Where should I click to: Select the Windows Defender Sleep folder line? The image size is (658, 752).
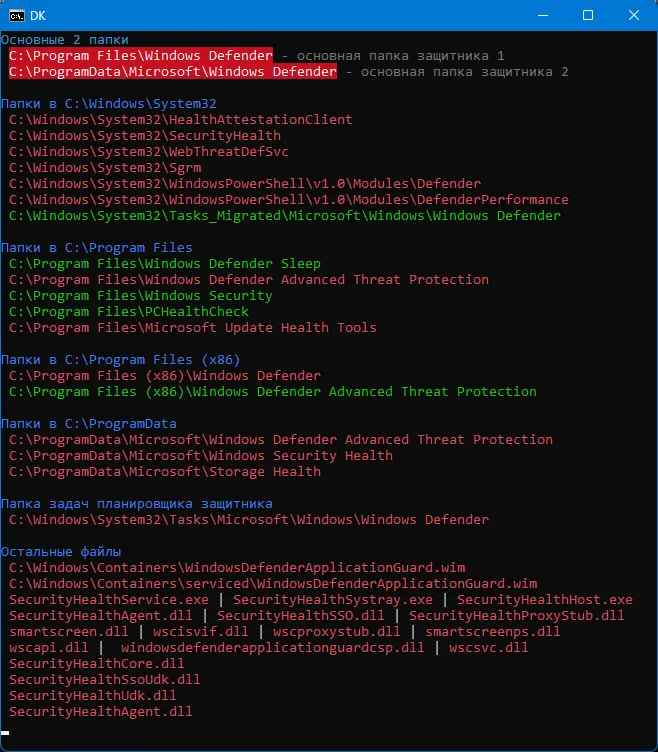click(164, 264)
